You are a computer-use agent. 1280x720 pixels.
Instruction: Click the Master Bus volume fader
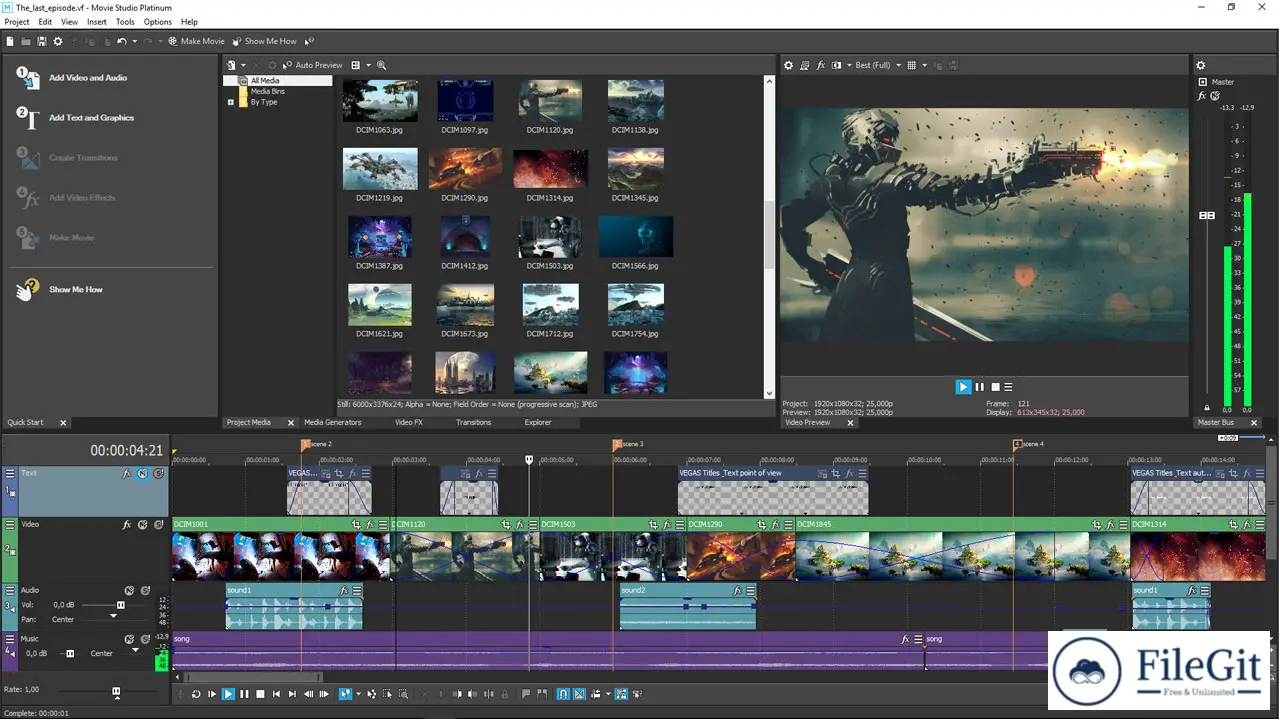pyautogui.click(x=1207, y=215)
